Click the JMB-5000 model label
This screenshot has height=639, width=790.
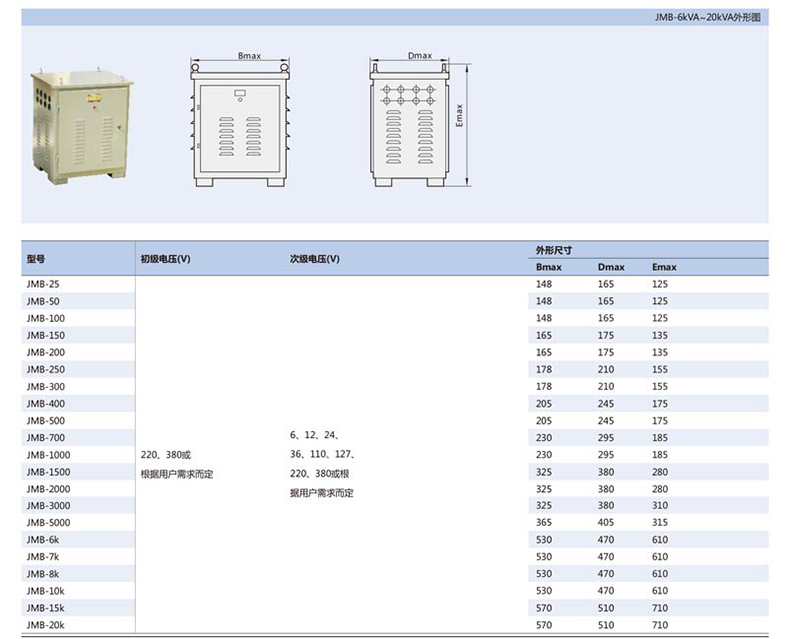[48, 523]
